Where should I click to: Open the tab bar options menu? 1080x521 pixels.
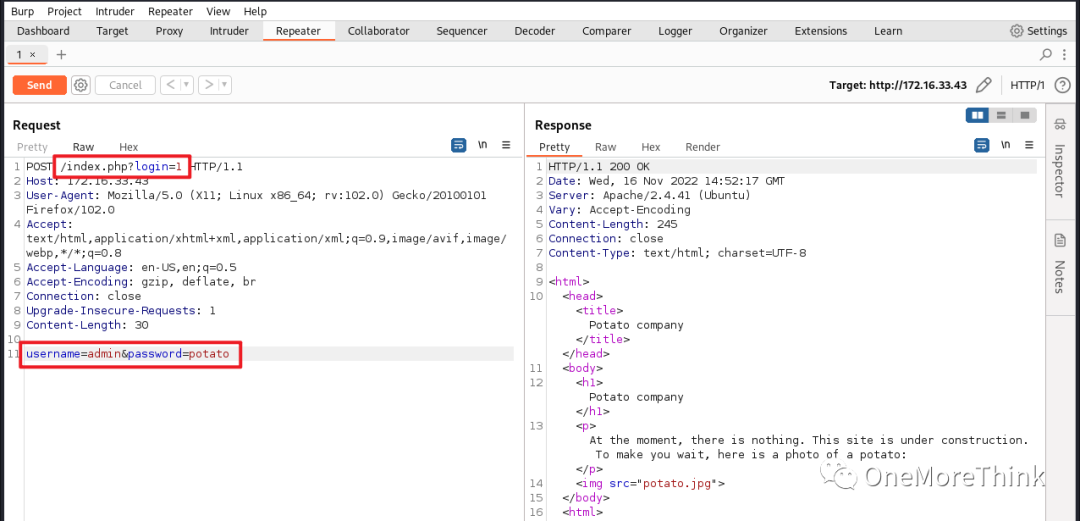point(1066,54)
